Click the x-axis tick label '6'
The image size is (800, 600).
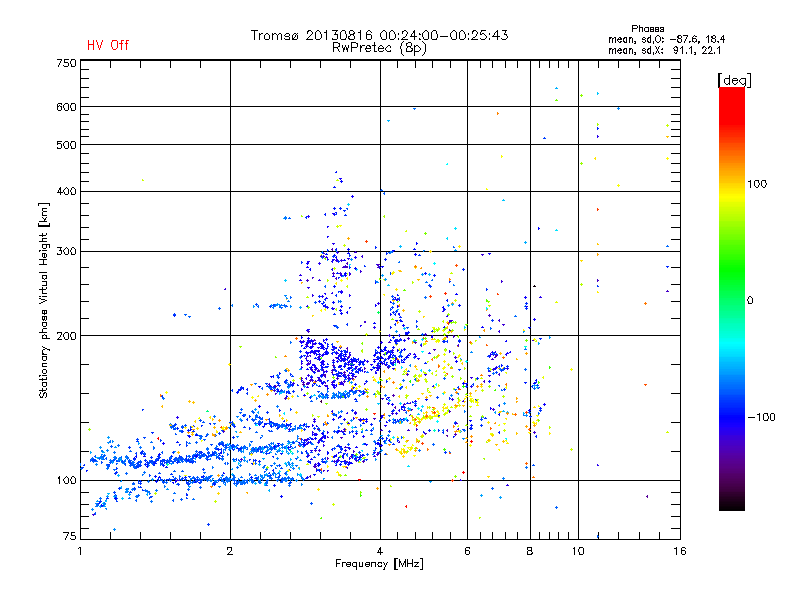coord(467,551)
